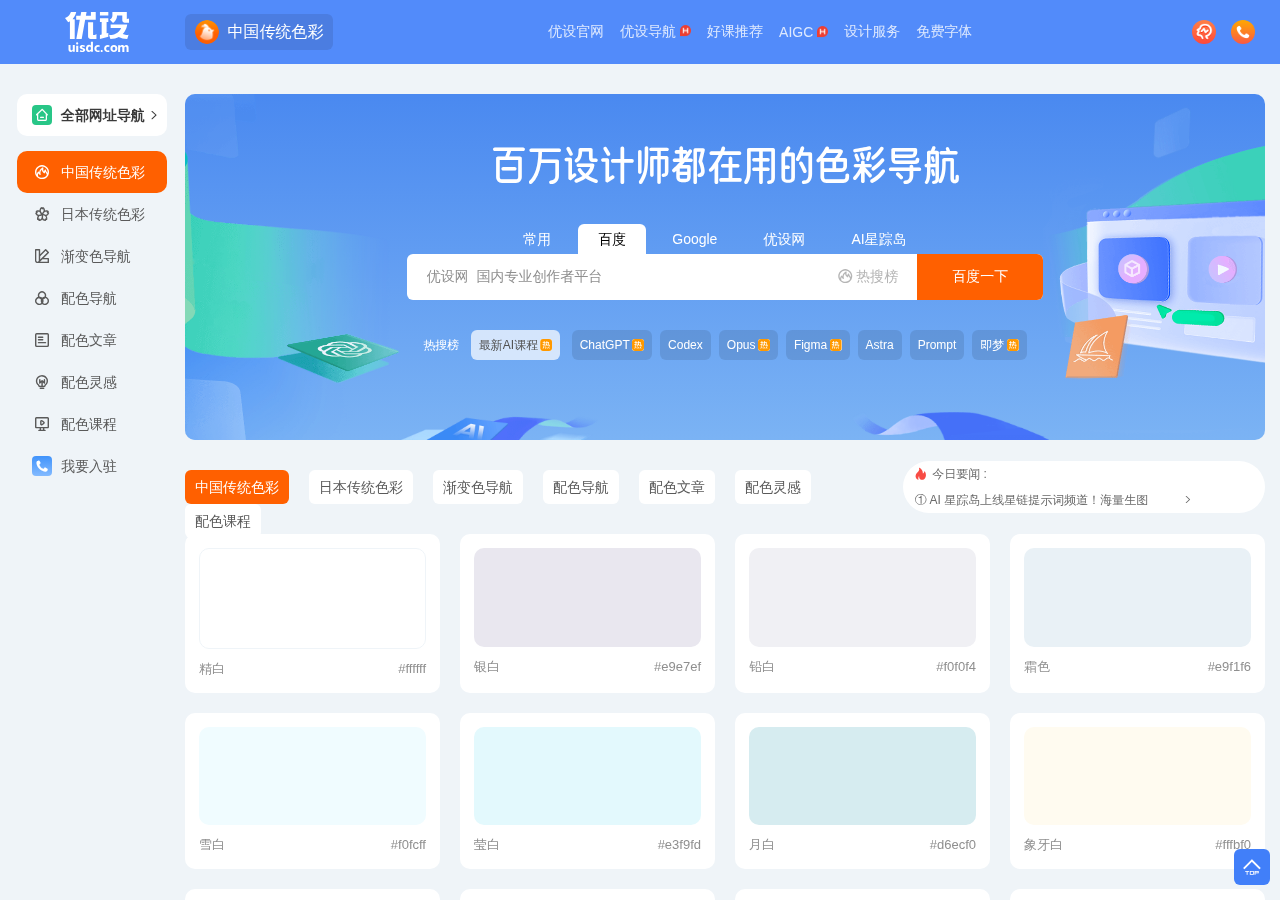
Task: Click the orange phone icon in header
Action: tap(1243, 32)
